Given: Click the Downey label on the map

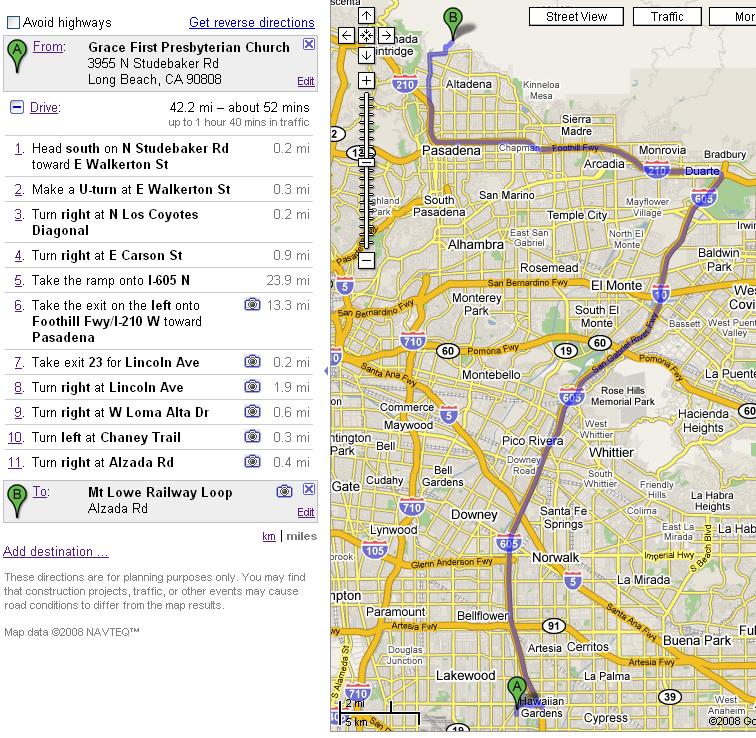Looking at the screenshot, I should [x=474, y=515].
